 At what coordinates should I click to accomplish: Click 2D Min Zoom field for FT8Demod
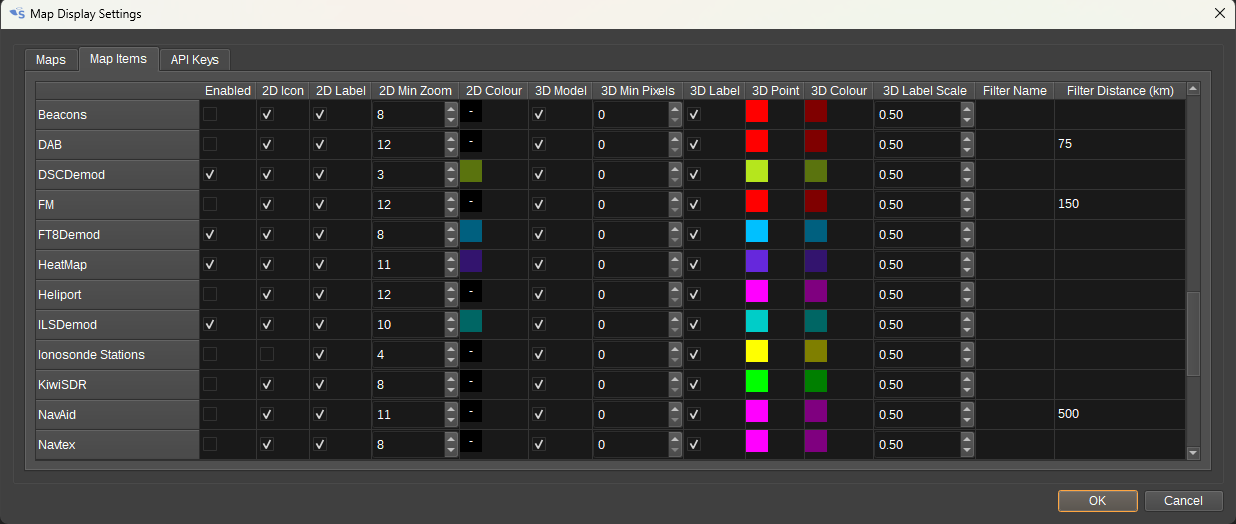click(x=408, y=235)
